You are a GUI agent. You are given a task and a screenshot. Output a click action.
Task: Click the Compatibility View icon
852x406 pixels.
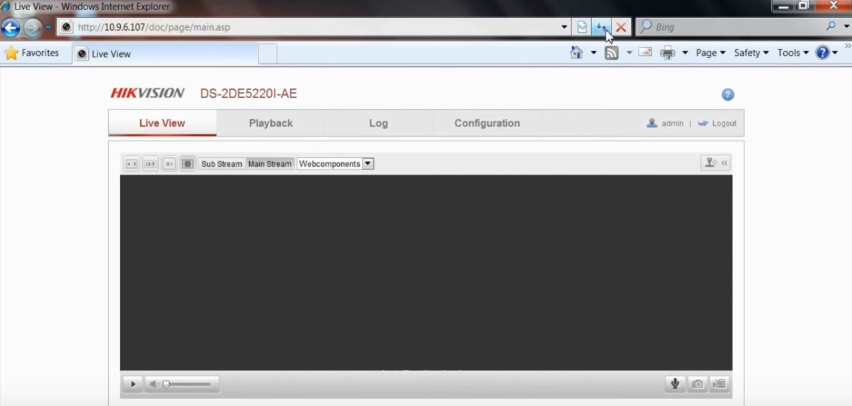coord(582,27)
